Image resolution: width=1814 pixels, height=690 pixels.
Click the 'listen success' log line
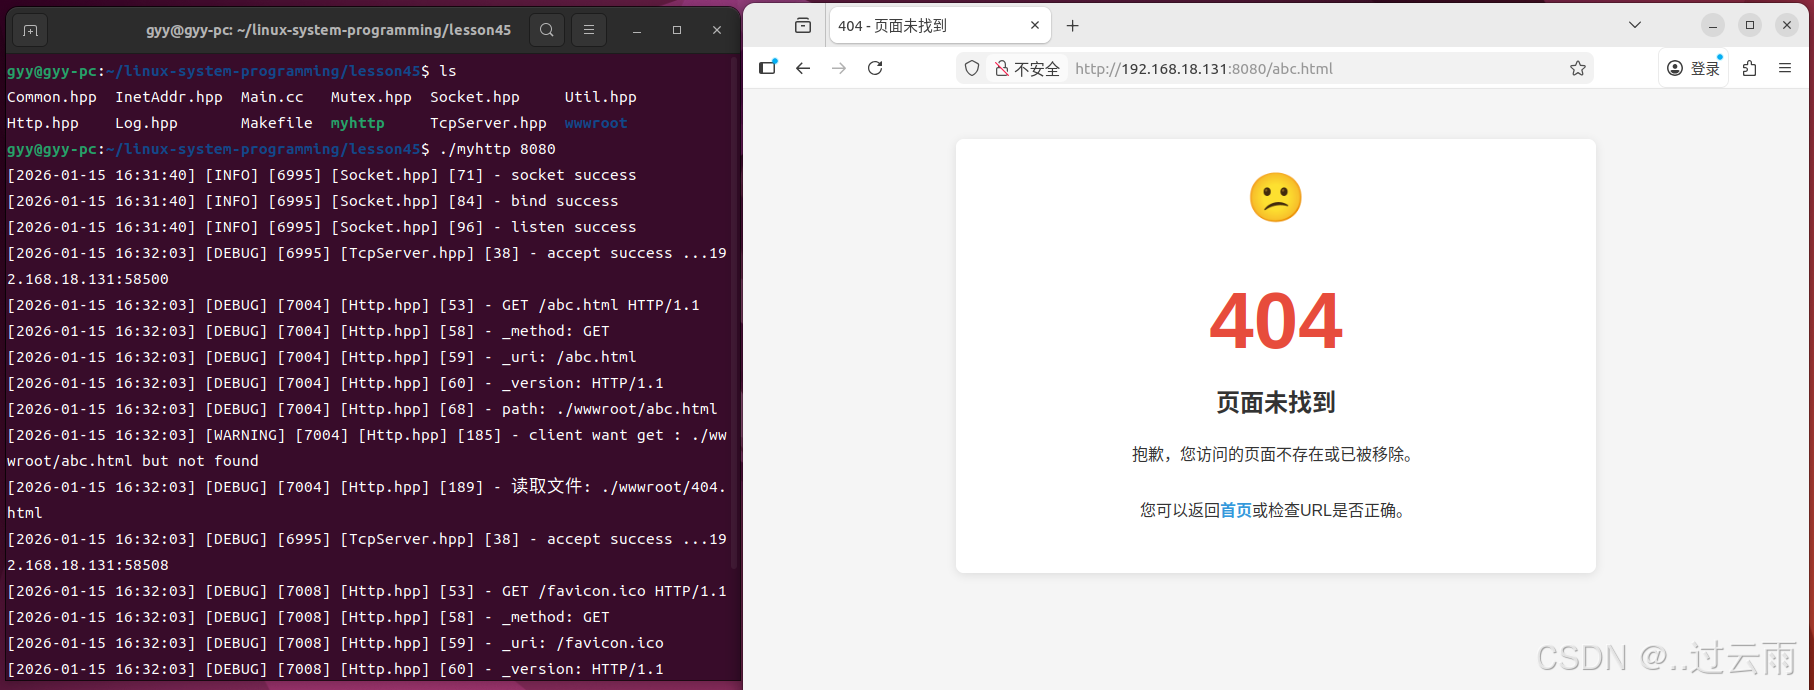(x=322, y=227)
